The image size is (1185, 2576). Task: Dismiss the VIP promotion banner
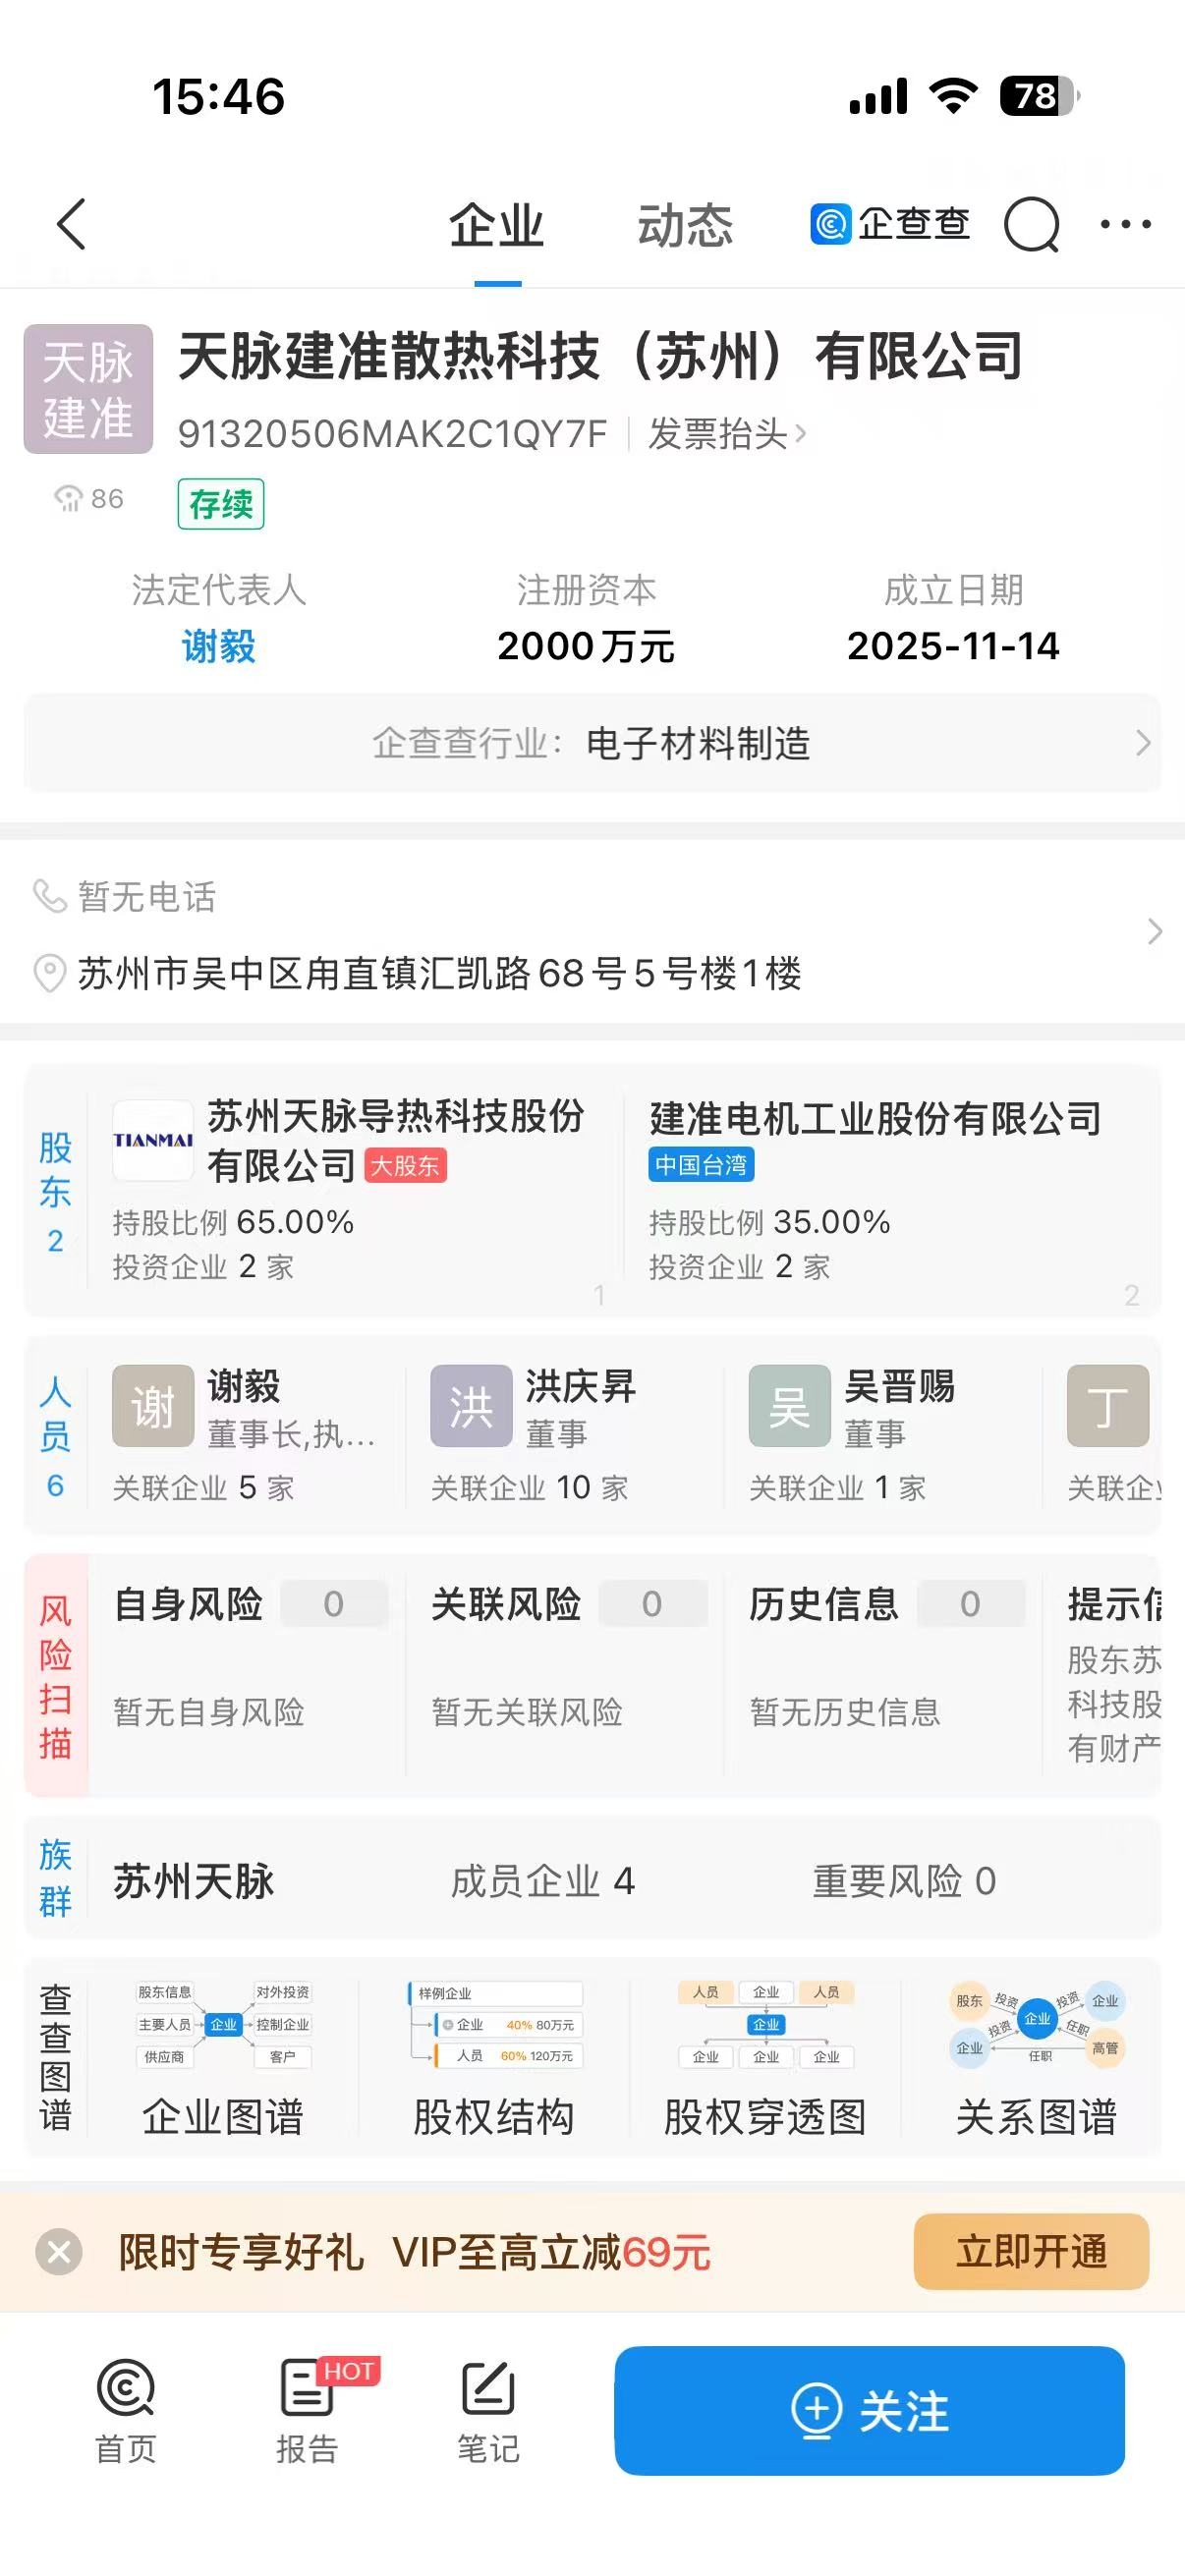[59, 2253]
